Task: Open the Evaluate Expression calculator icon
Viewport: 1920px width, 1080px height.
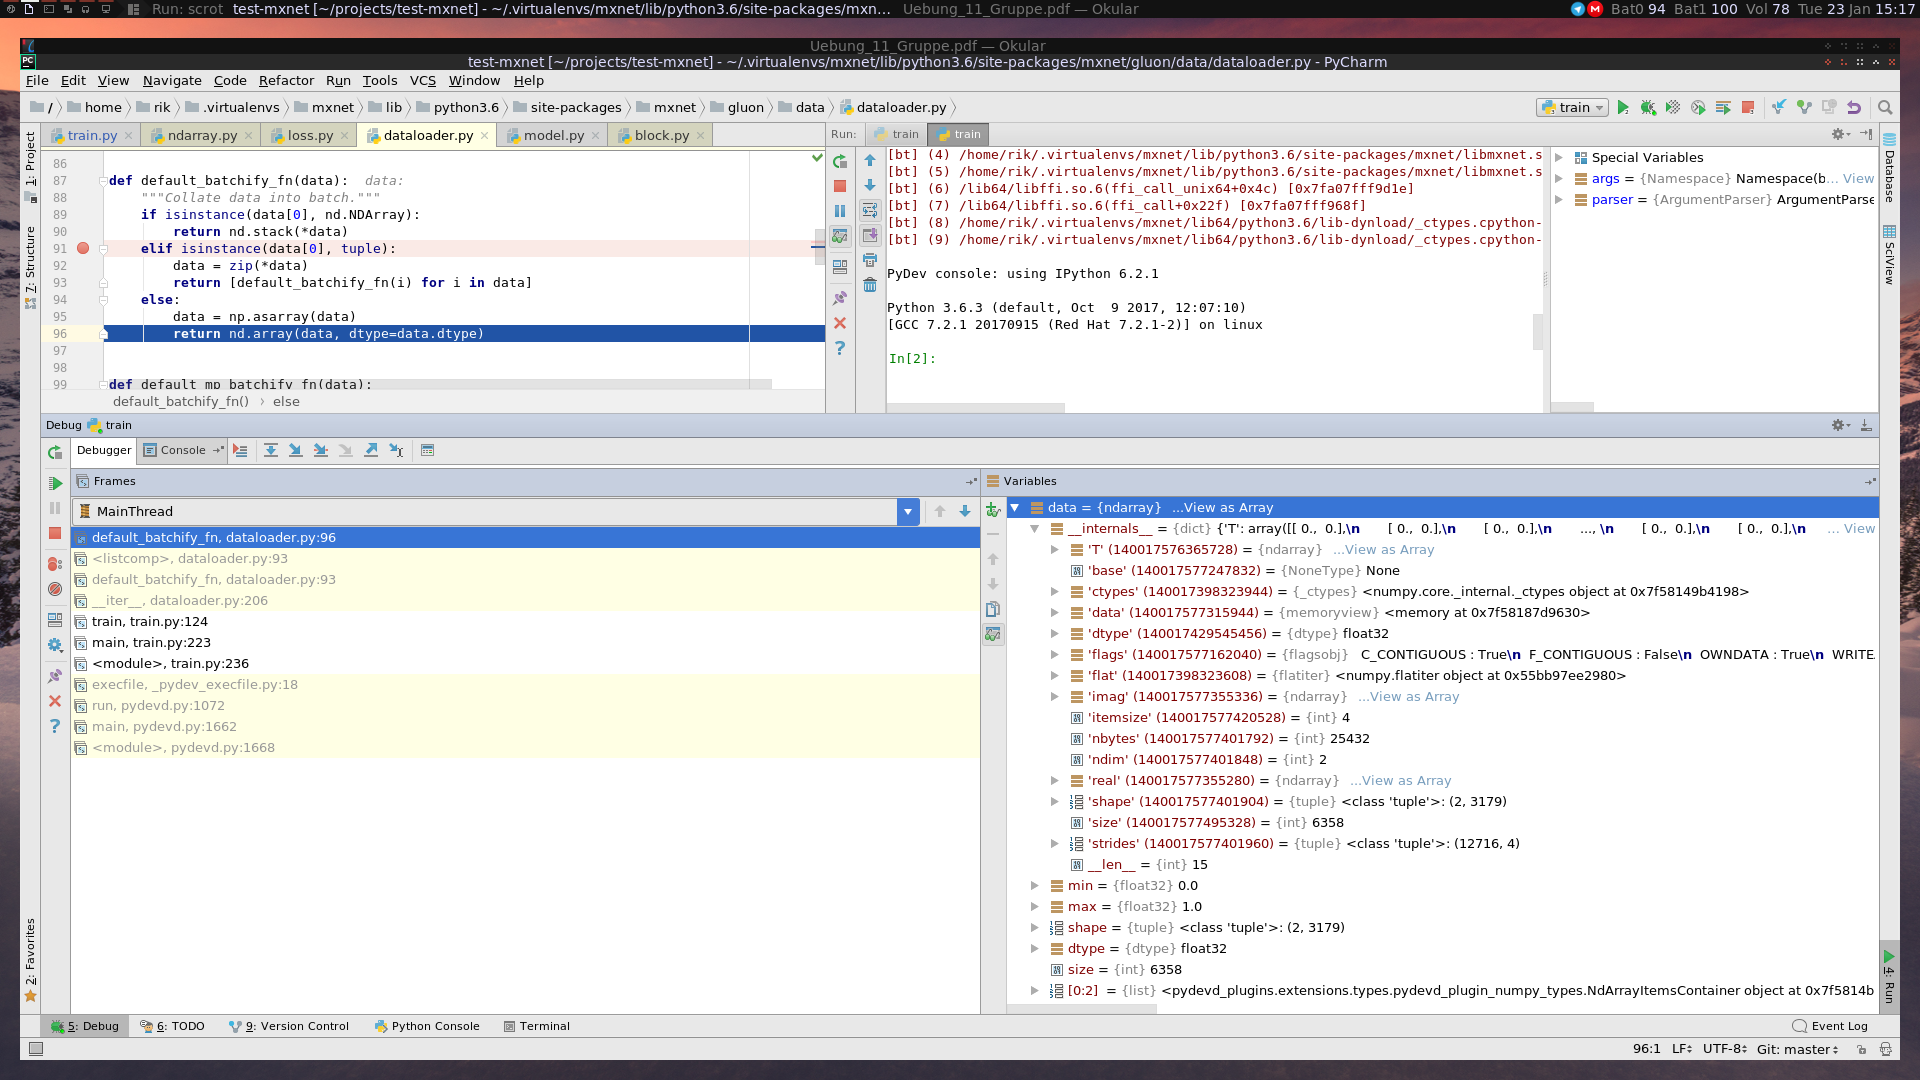Action: pyautogui.click(x=428, y=450)
